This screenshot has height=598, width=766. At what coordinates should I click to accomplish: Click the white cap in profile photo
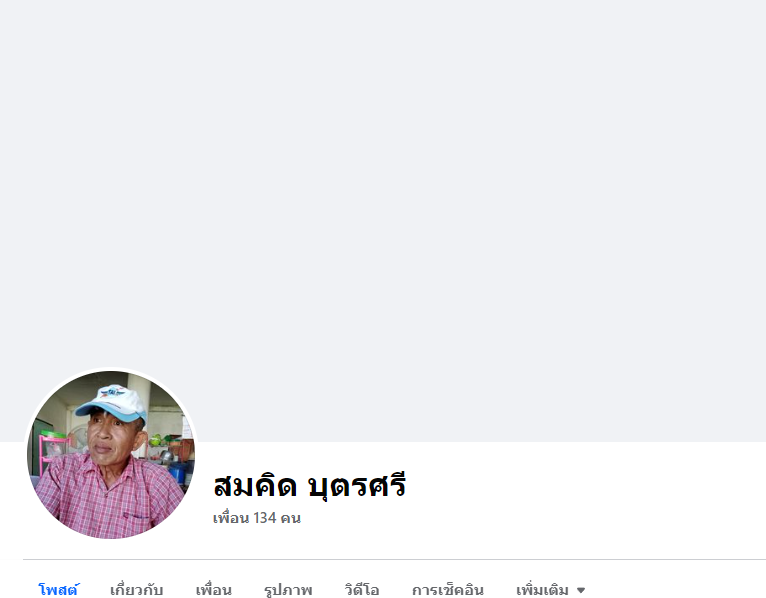[x=113, y=402]
